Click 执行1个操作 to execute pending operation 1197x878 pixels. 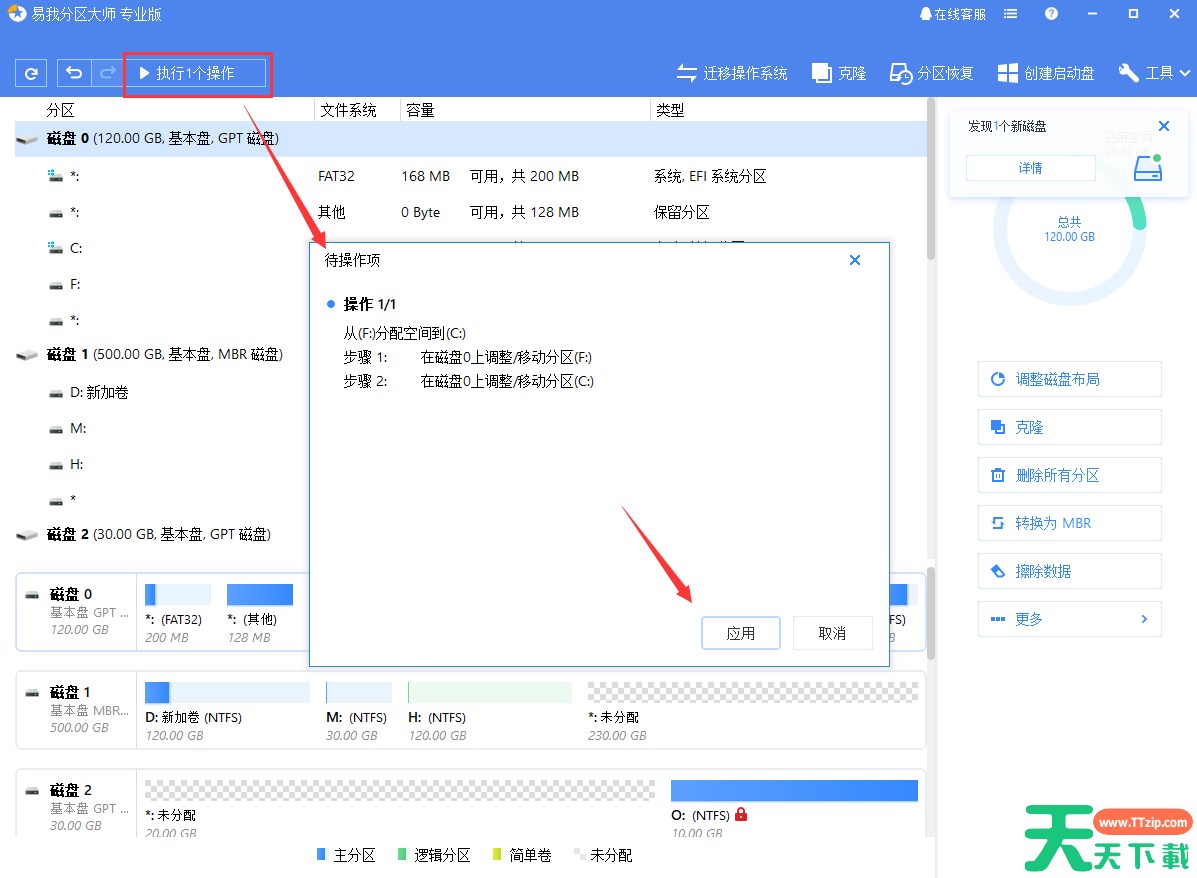[x=197, y=73]
